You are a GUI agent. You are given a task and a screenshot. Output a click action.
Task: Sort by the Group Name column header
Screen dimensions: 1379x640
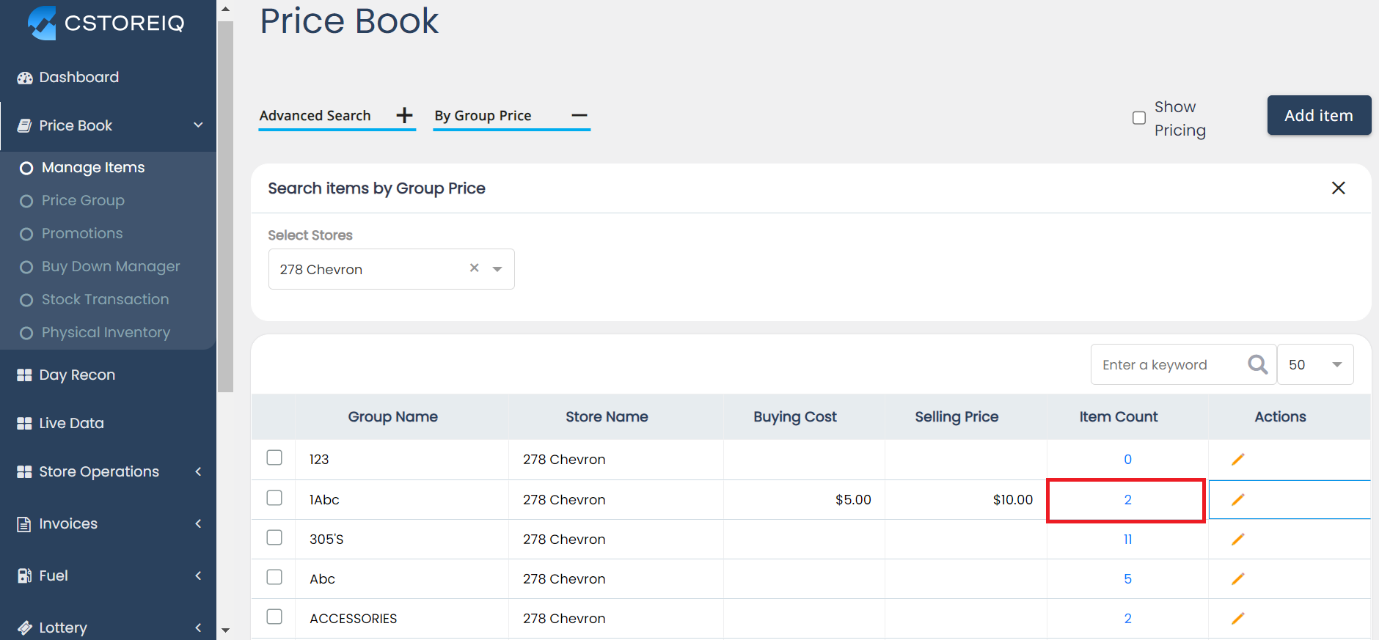point(393,417)
